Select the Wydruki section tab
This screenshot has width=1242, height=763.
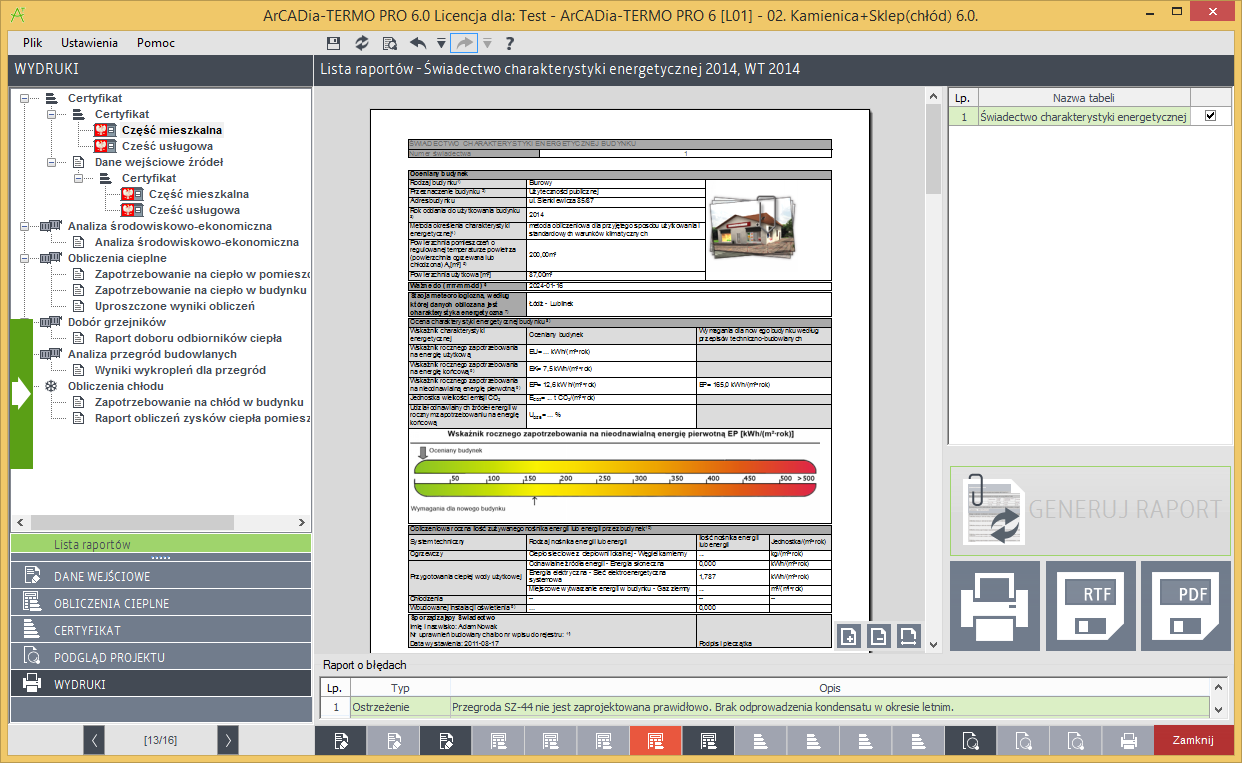coord(161,684)
